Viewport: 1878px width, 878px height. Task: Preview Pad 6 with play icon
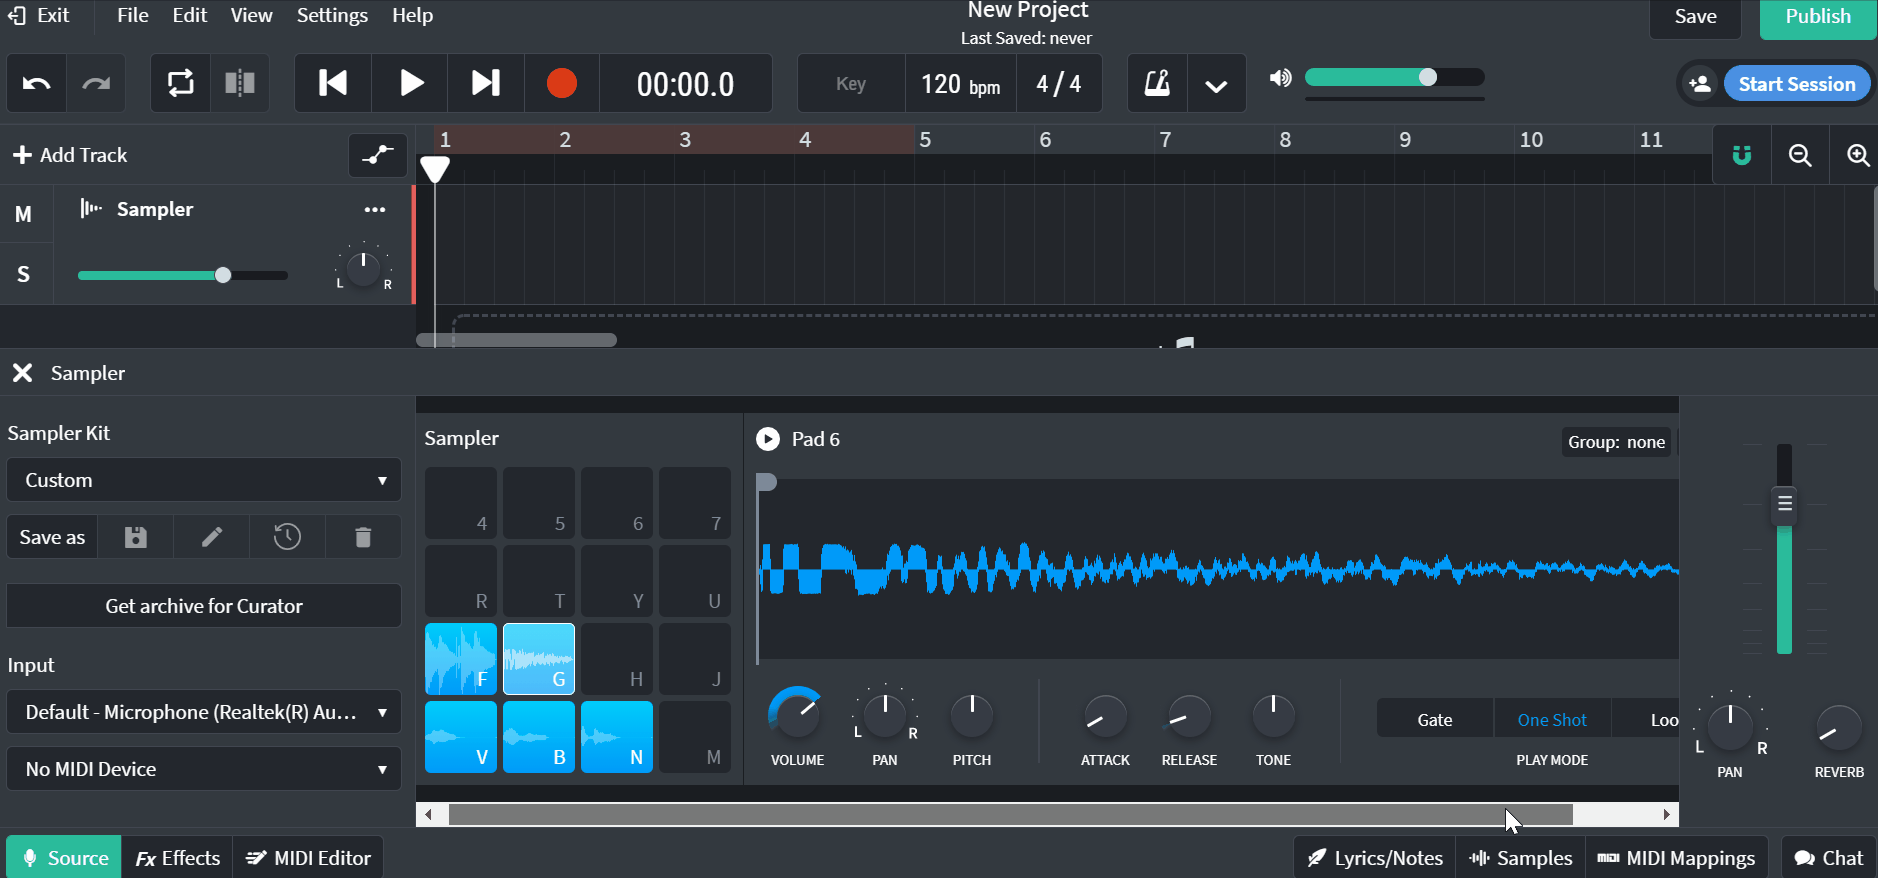768,439
